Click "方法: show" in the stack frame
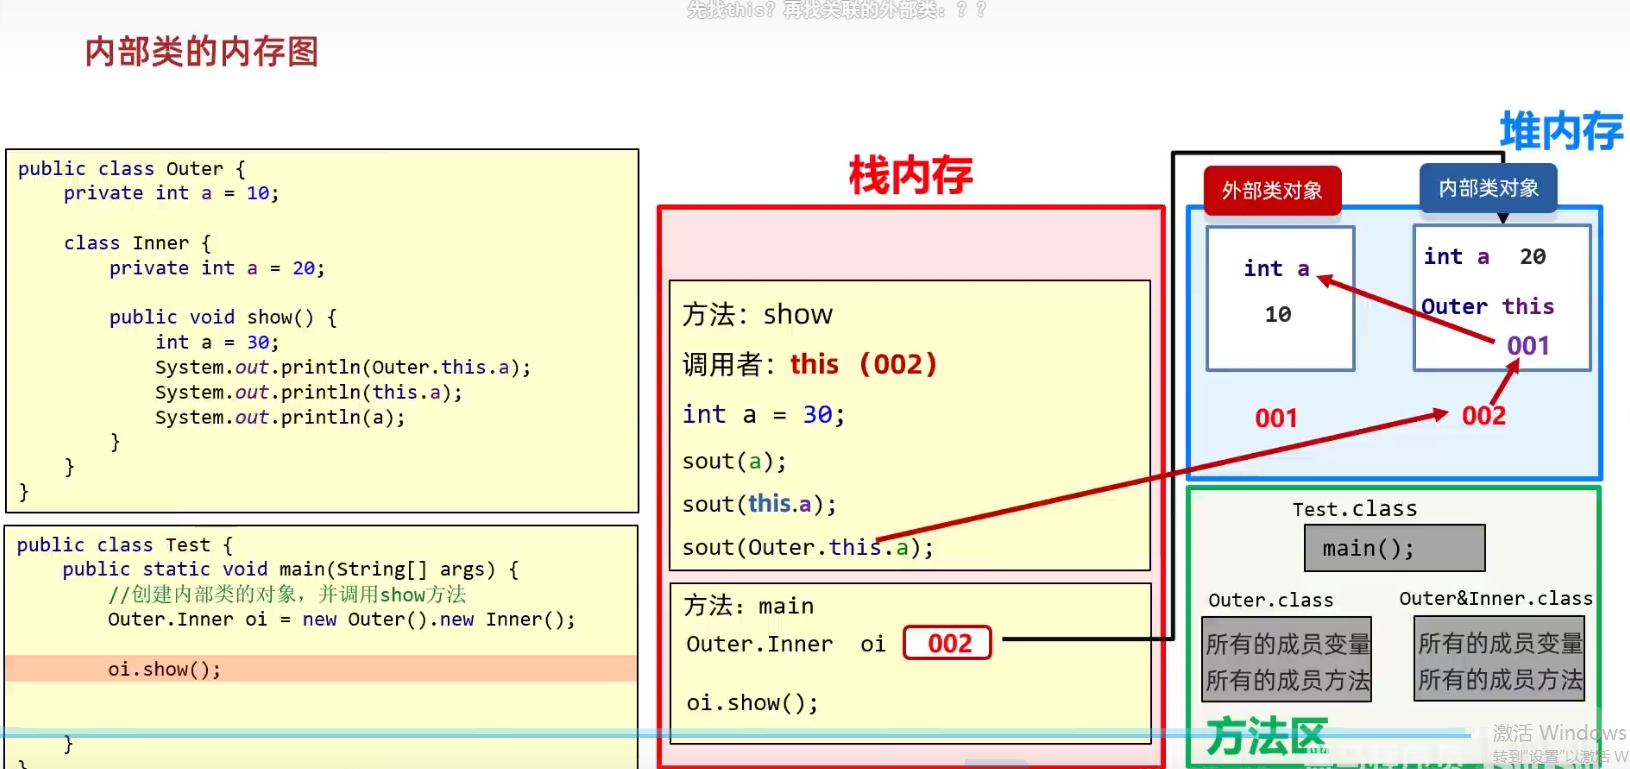 click(757, 314)
